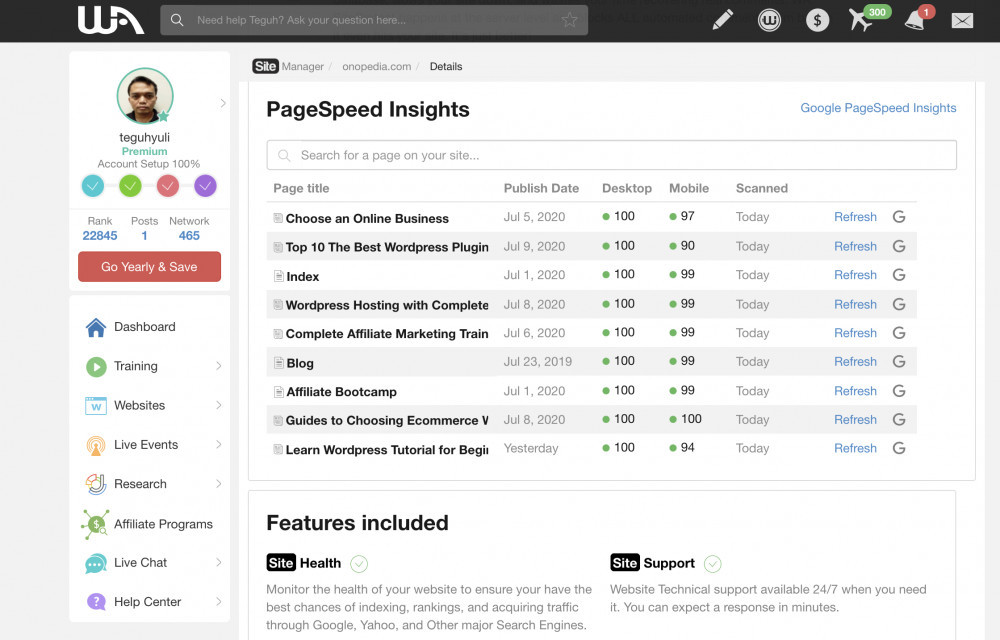Click mobile score 90 for Top 10 Plugin
The image size is (1000, 640).
coord(687,245)
